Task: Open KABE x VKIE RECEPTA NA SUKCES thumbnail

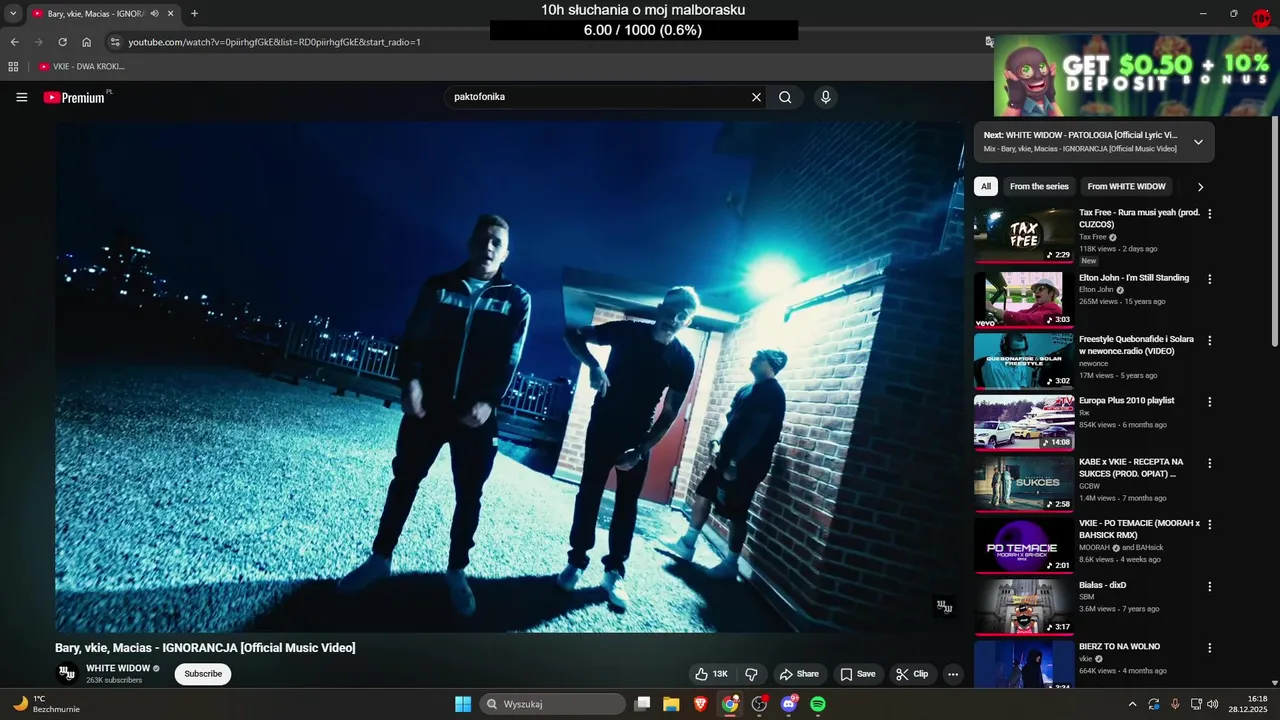Action: pyautogui.click(x=1024, y=484)
